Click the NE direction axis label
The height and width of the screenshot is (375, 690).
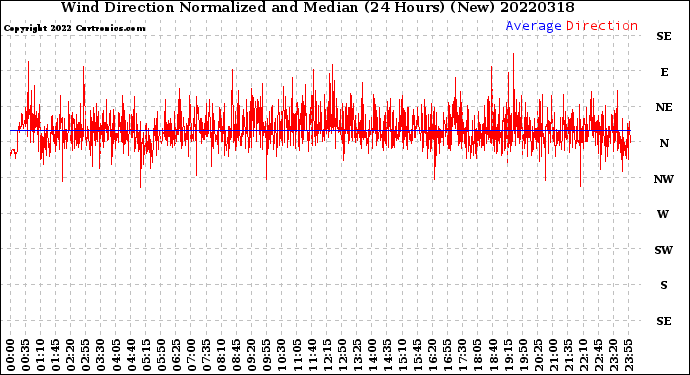664,107
